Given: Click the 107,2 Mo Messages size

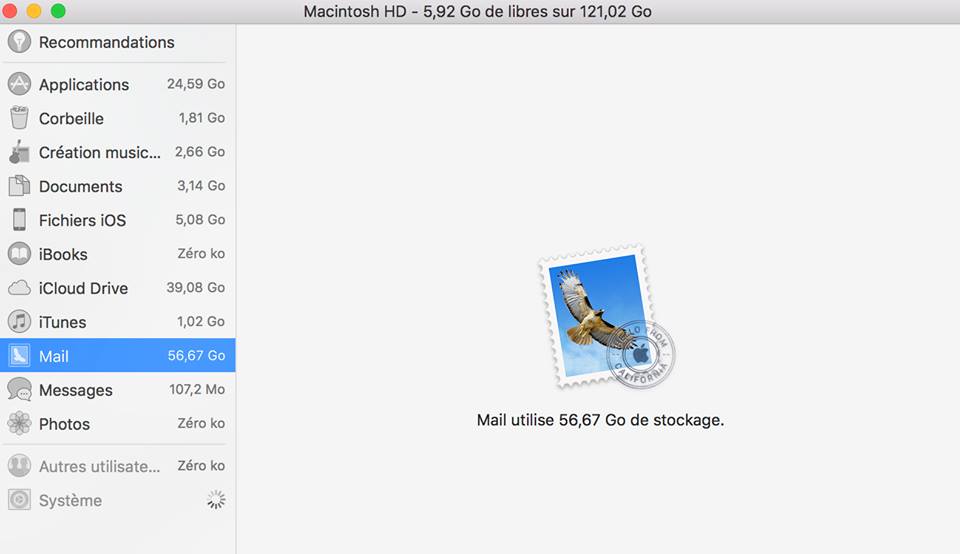Looking at the screenshot, I should [197, 389].
